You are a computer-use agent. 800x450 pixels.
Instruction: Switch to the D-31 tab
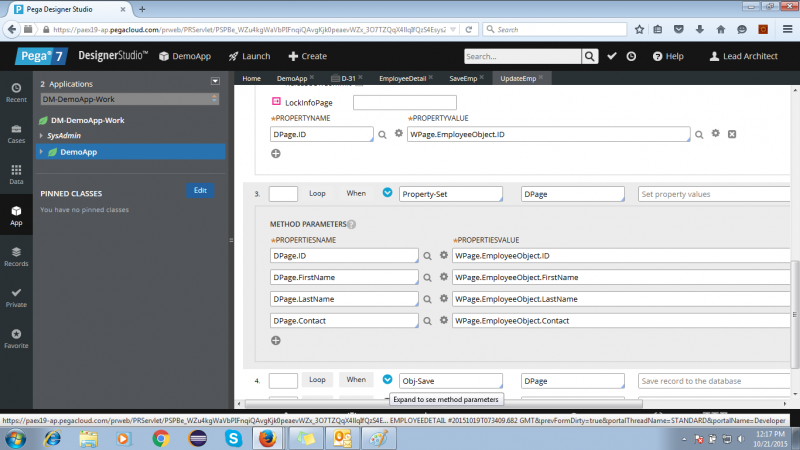[x=348, y=79]
